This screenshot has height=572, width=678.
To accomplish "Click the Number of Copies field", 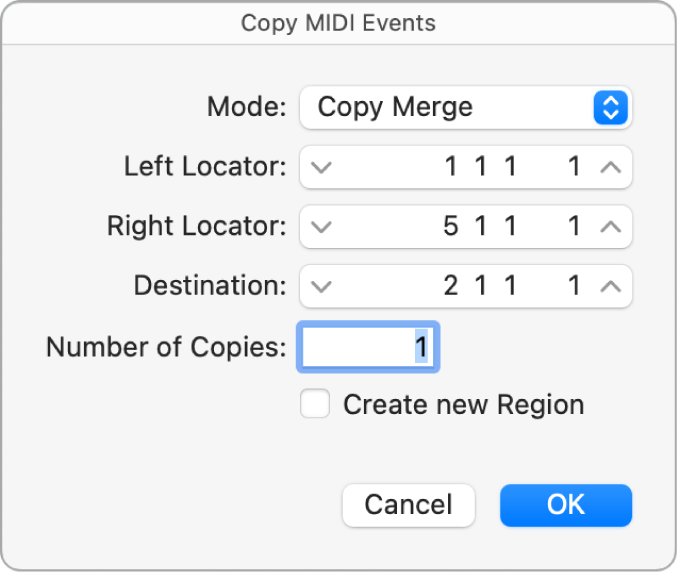I will click(368, 347).
